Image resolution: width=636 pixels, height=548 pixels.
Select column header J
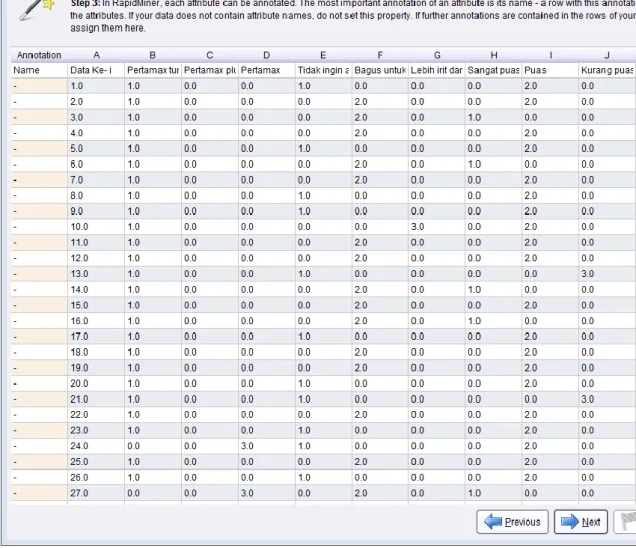pyautogui.click(x=607, y=55)
